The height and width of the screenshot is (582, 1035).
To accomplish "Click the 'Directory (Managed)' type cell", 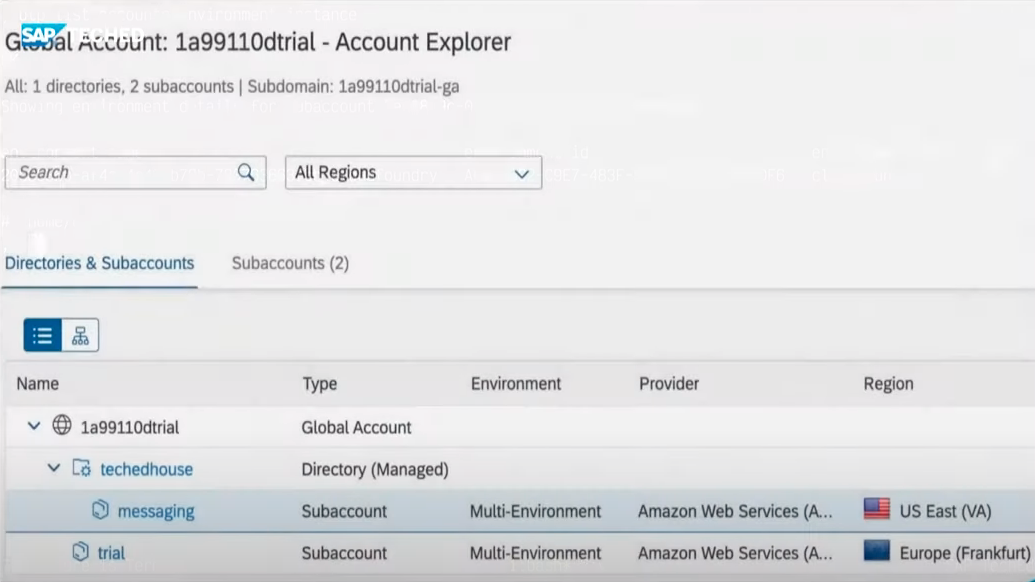I will click(375, 470).
